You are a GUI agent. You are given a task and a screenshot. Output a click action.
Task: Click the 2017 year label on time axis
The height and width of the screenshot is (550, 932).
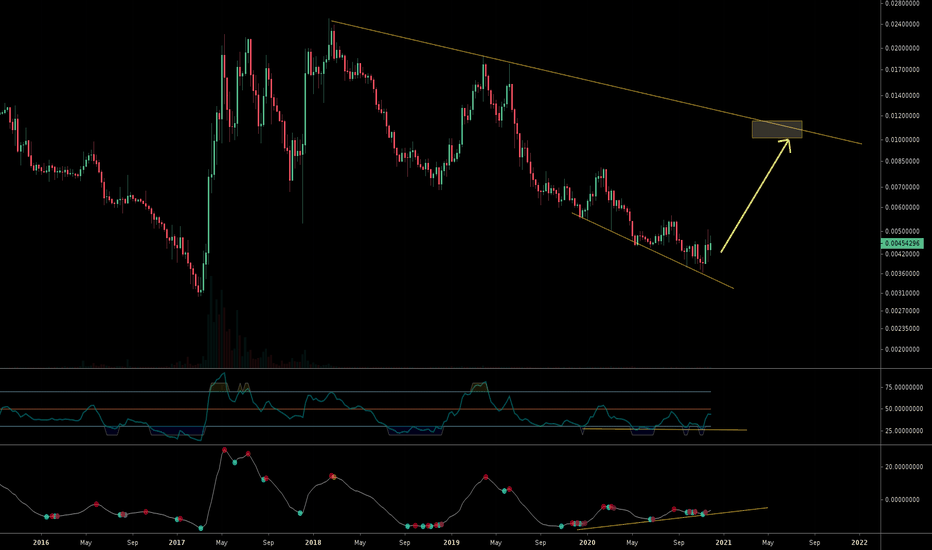(x=177, y=542)
